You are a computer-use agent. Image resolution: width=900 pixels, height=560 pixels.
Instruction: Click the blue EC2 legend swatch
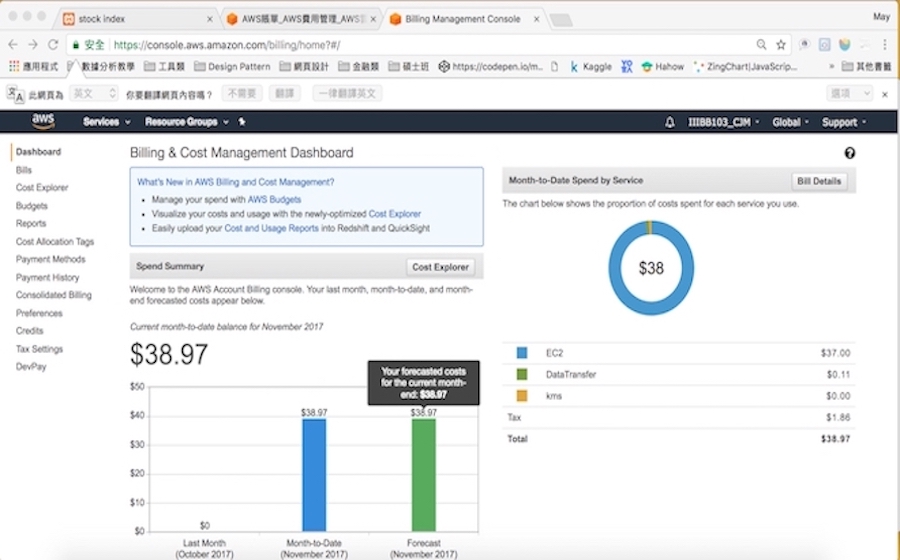point(522,353)
